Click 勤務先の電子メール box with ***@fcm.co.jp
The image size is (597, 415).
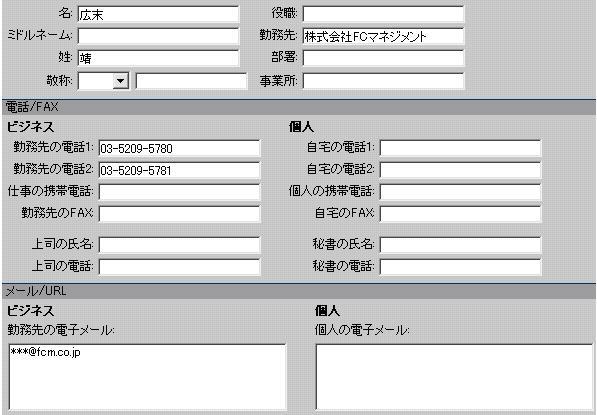pyautogui.click(x=147, y=377)
